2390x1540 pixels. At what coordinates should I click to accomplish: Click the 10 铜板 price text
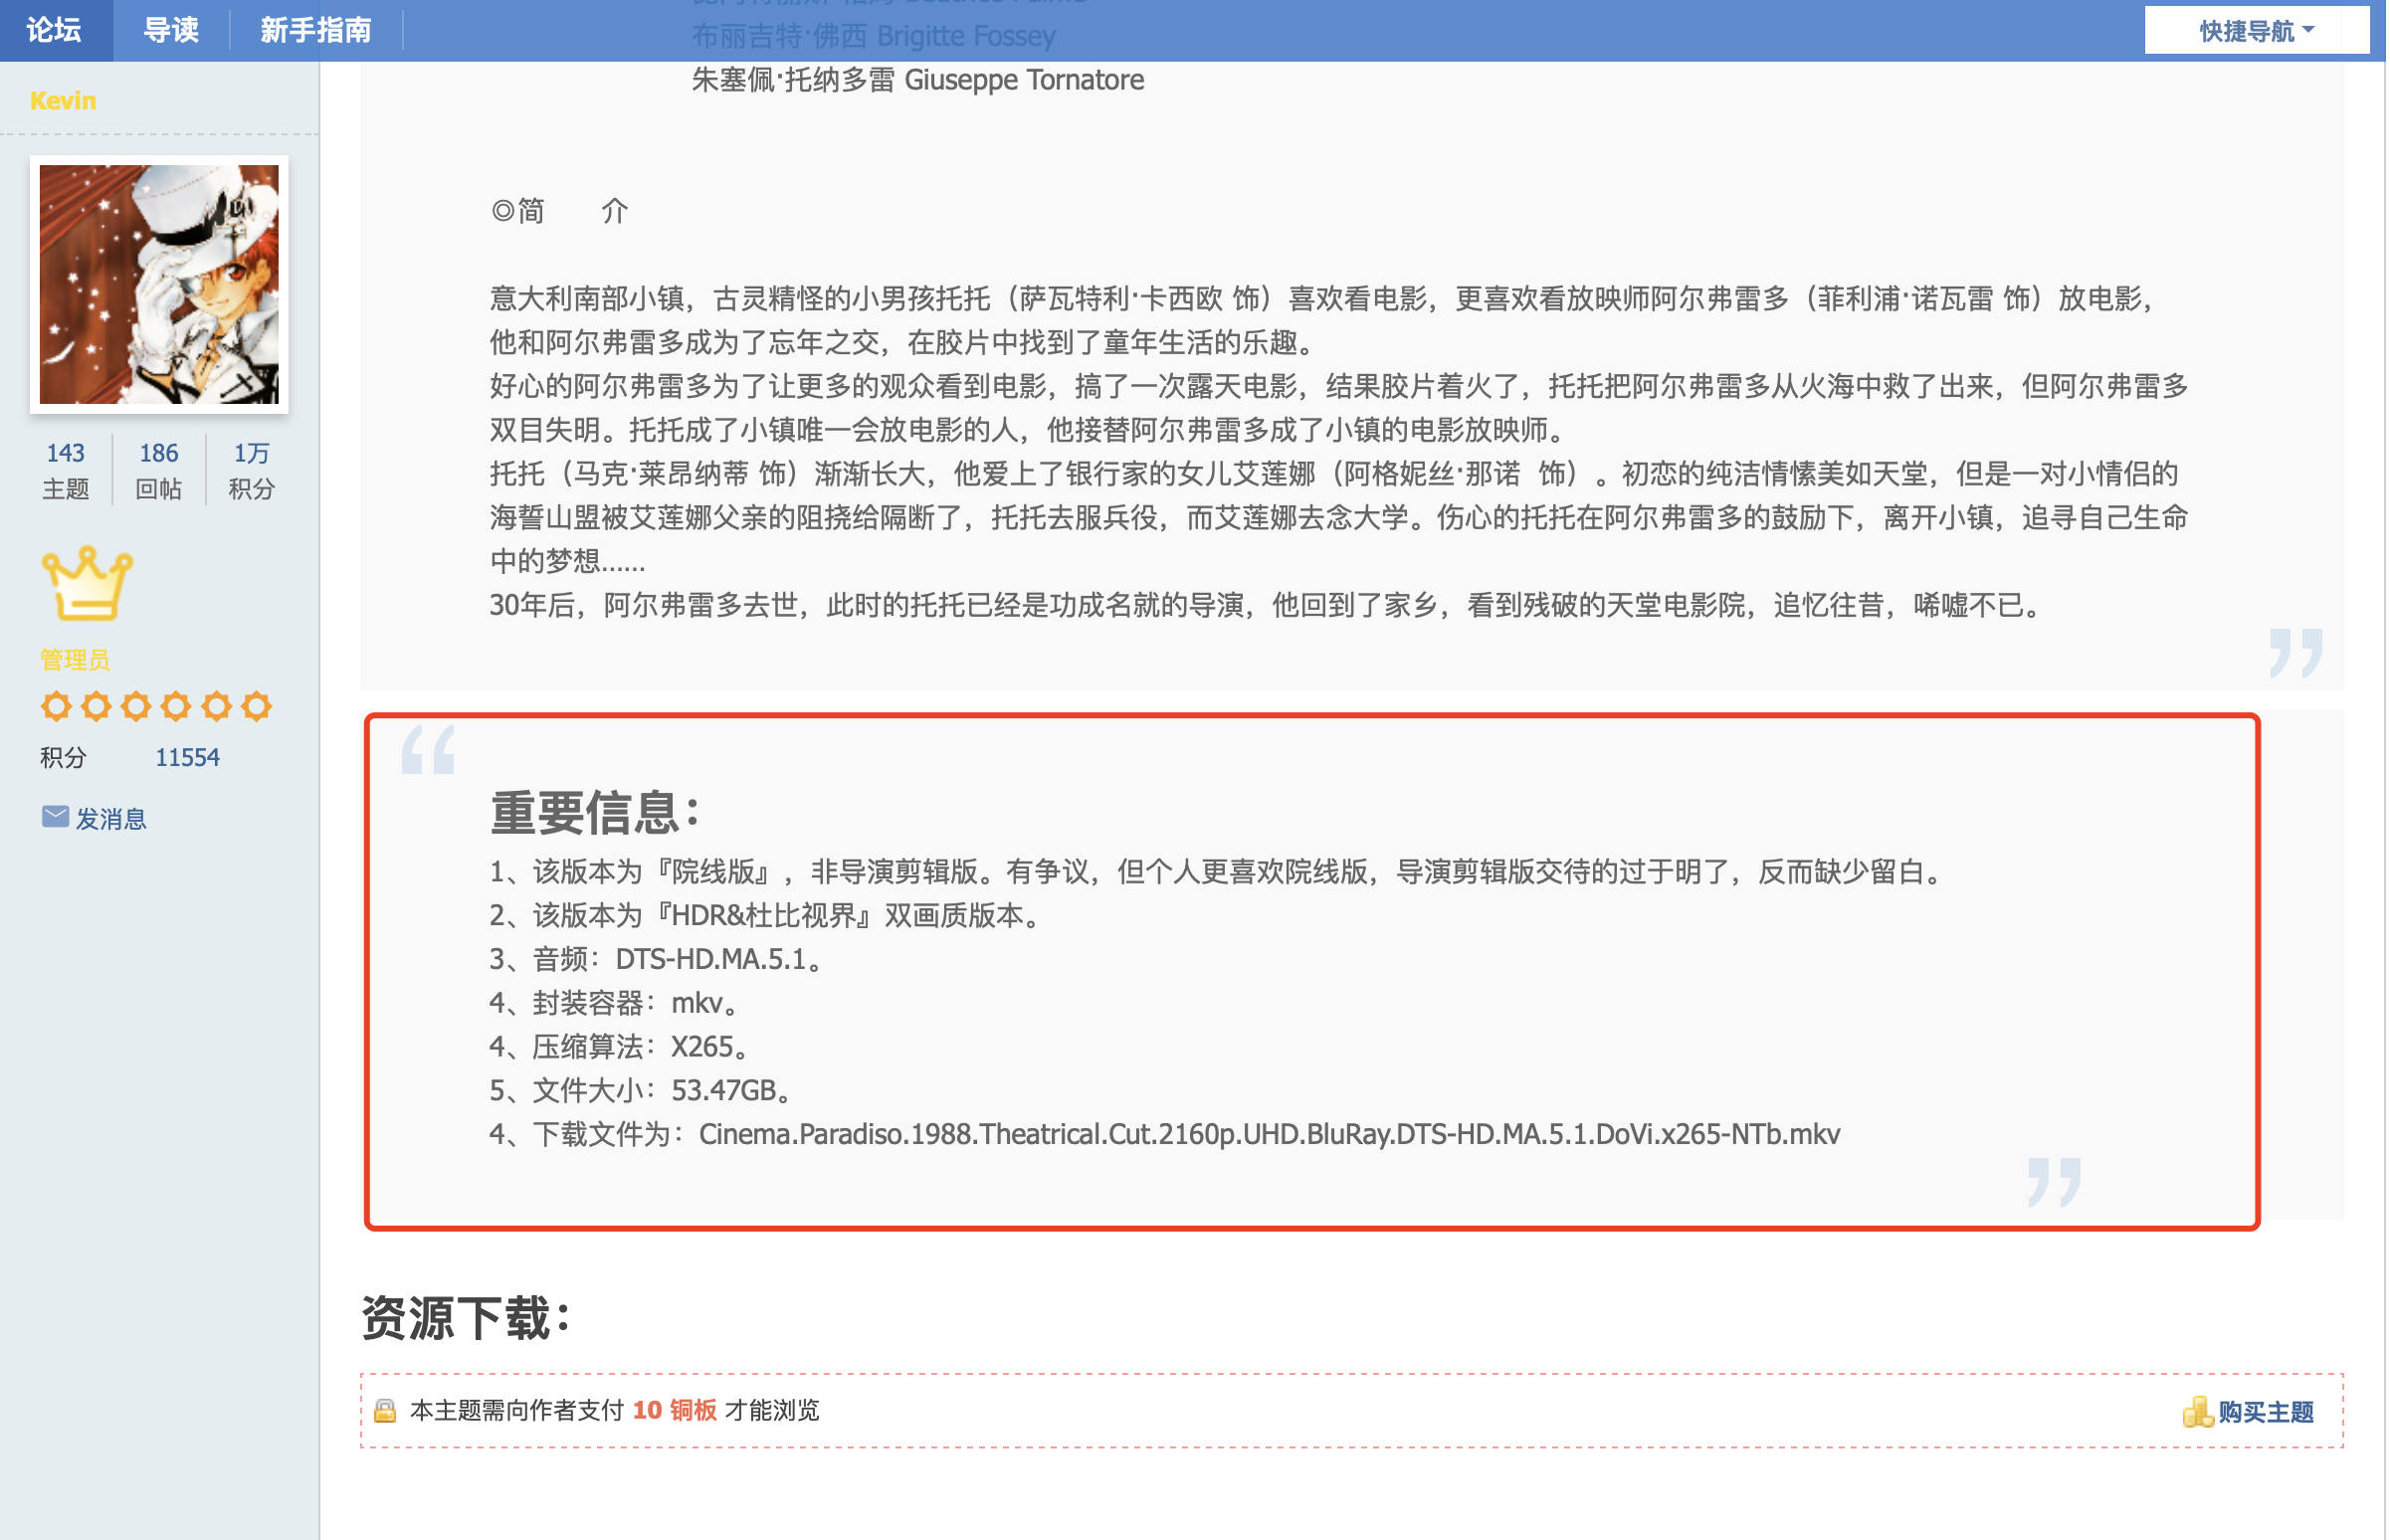point(675,1412)
